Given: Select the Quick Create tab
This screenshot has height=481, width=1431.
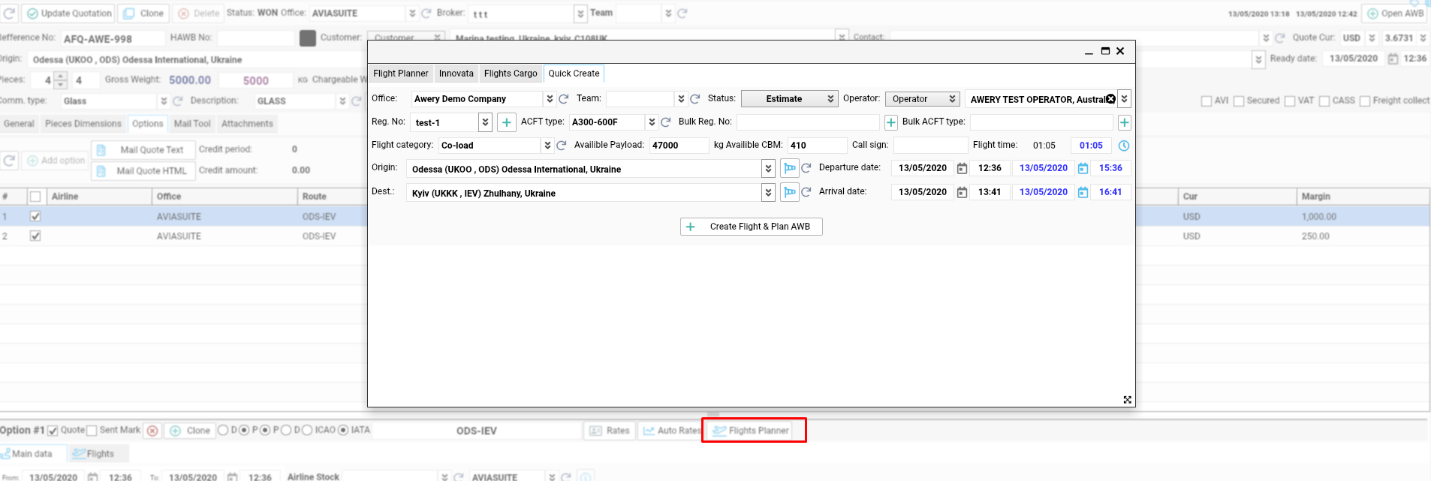Looking at the screenshot, I should tap(574, 74).
